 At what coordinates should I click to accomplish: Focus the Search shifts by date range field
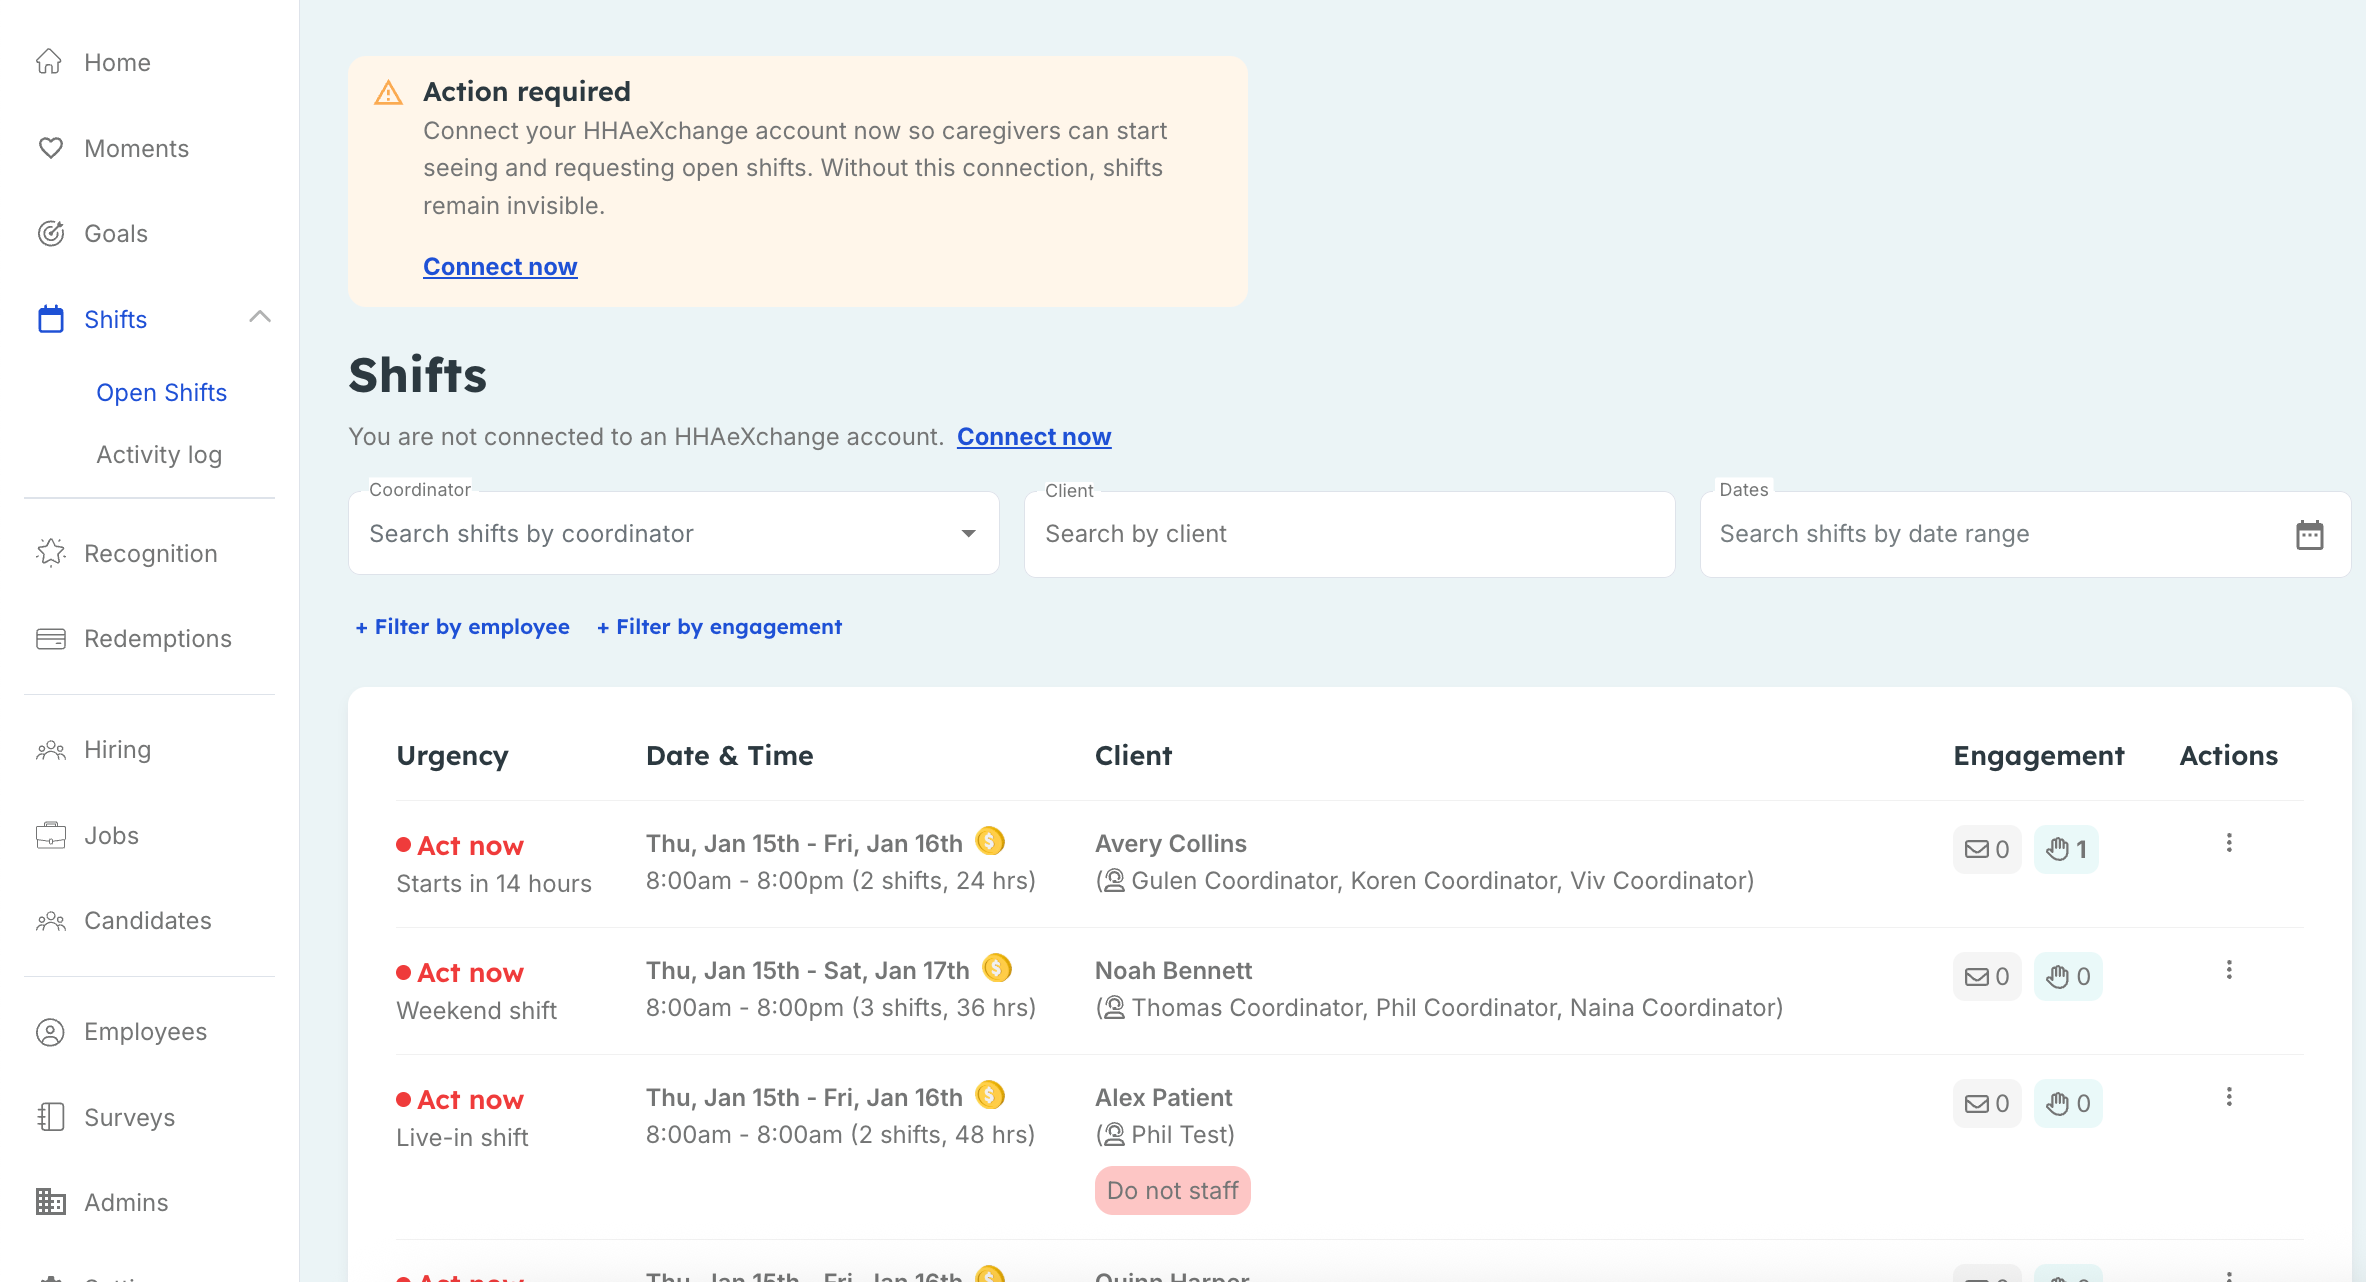(x=2025, y=534)
